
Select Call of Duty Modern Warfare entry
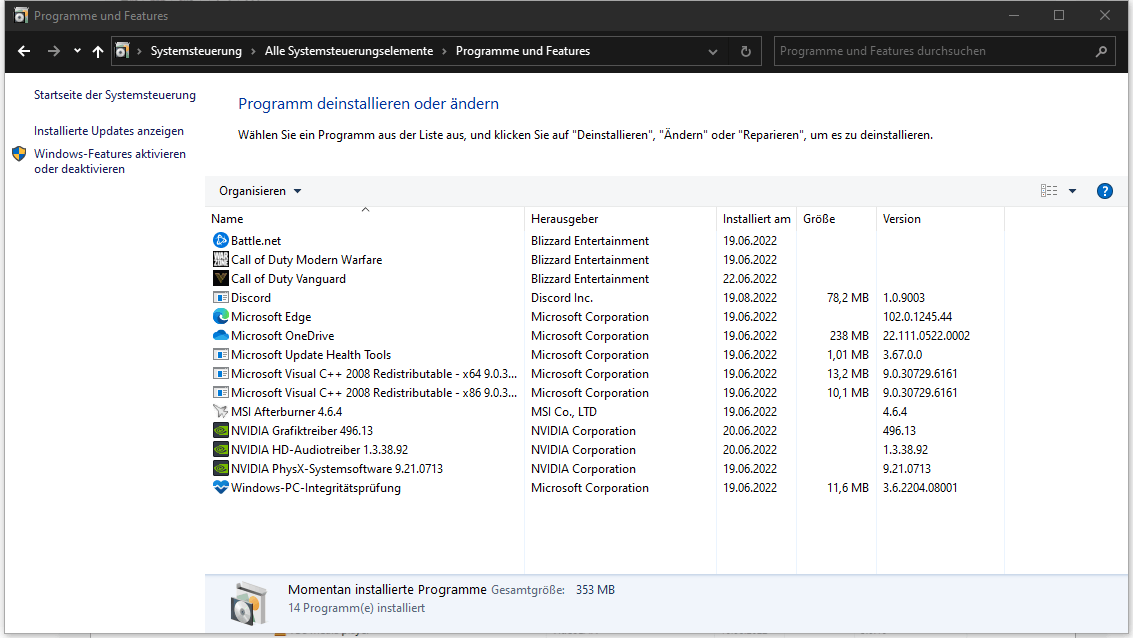tap(306, 259)
